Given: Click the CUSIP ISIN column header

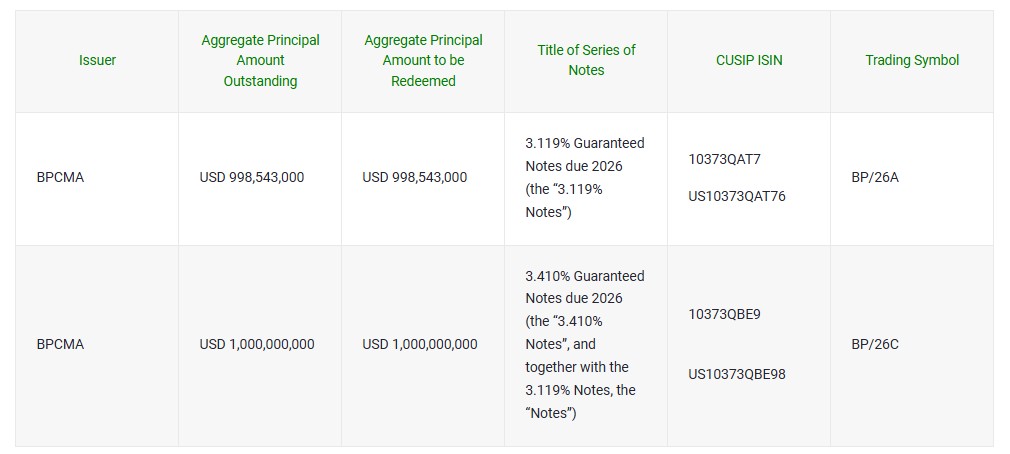Looking at the screenshot, I should pos(749,60).
